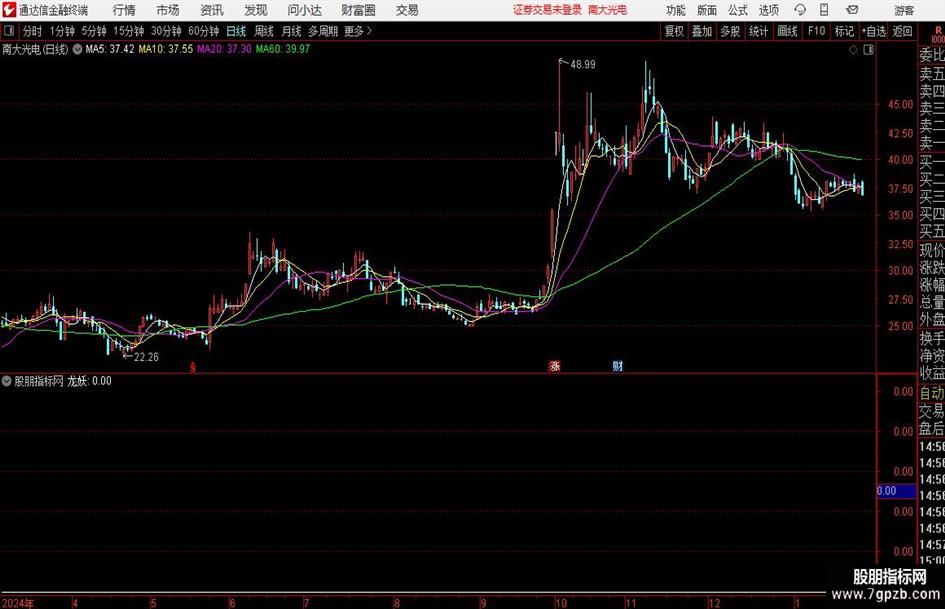This screenshot has width=945, height=609.
Task: Switch to 周线 weekly period
Action: (263, 31)
